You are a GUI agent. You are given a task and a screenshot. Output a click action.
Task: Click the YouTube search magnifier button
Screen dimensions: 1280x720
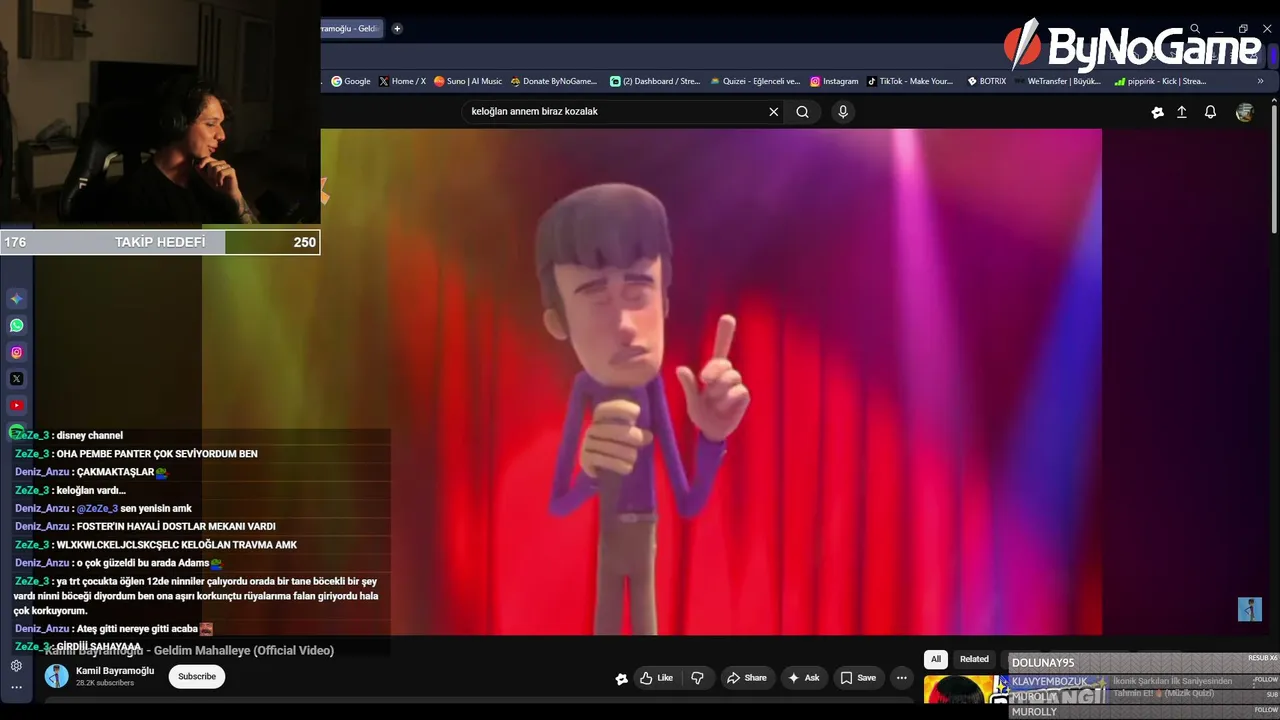[802, 112]
